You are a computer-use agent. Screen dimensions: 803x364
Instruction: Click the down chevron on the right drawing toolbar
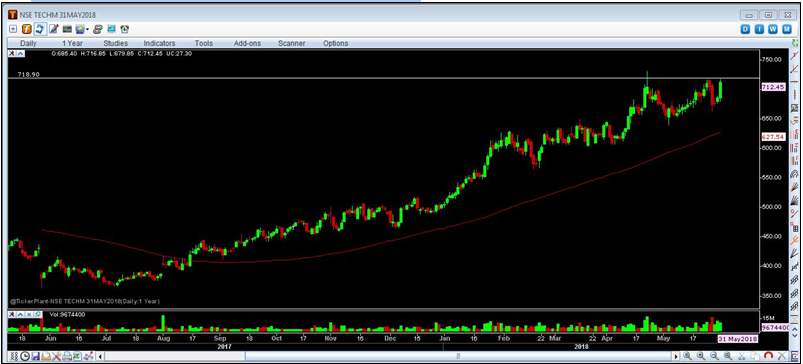pyautogui.click(x=795, y=335)
